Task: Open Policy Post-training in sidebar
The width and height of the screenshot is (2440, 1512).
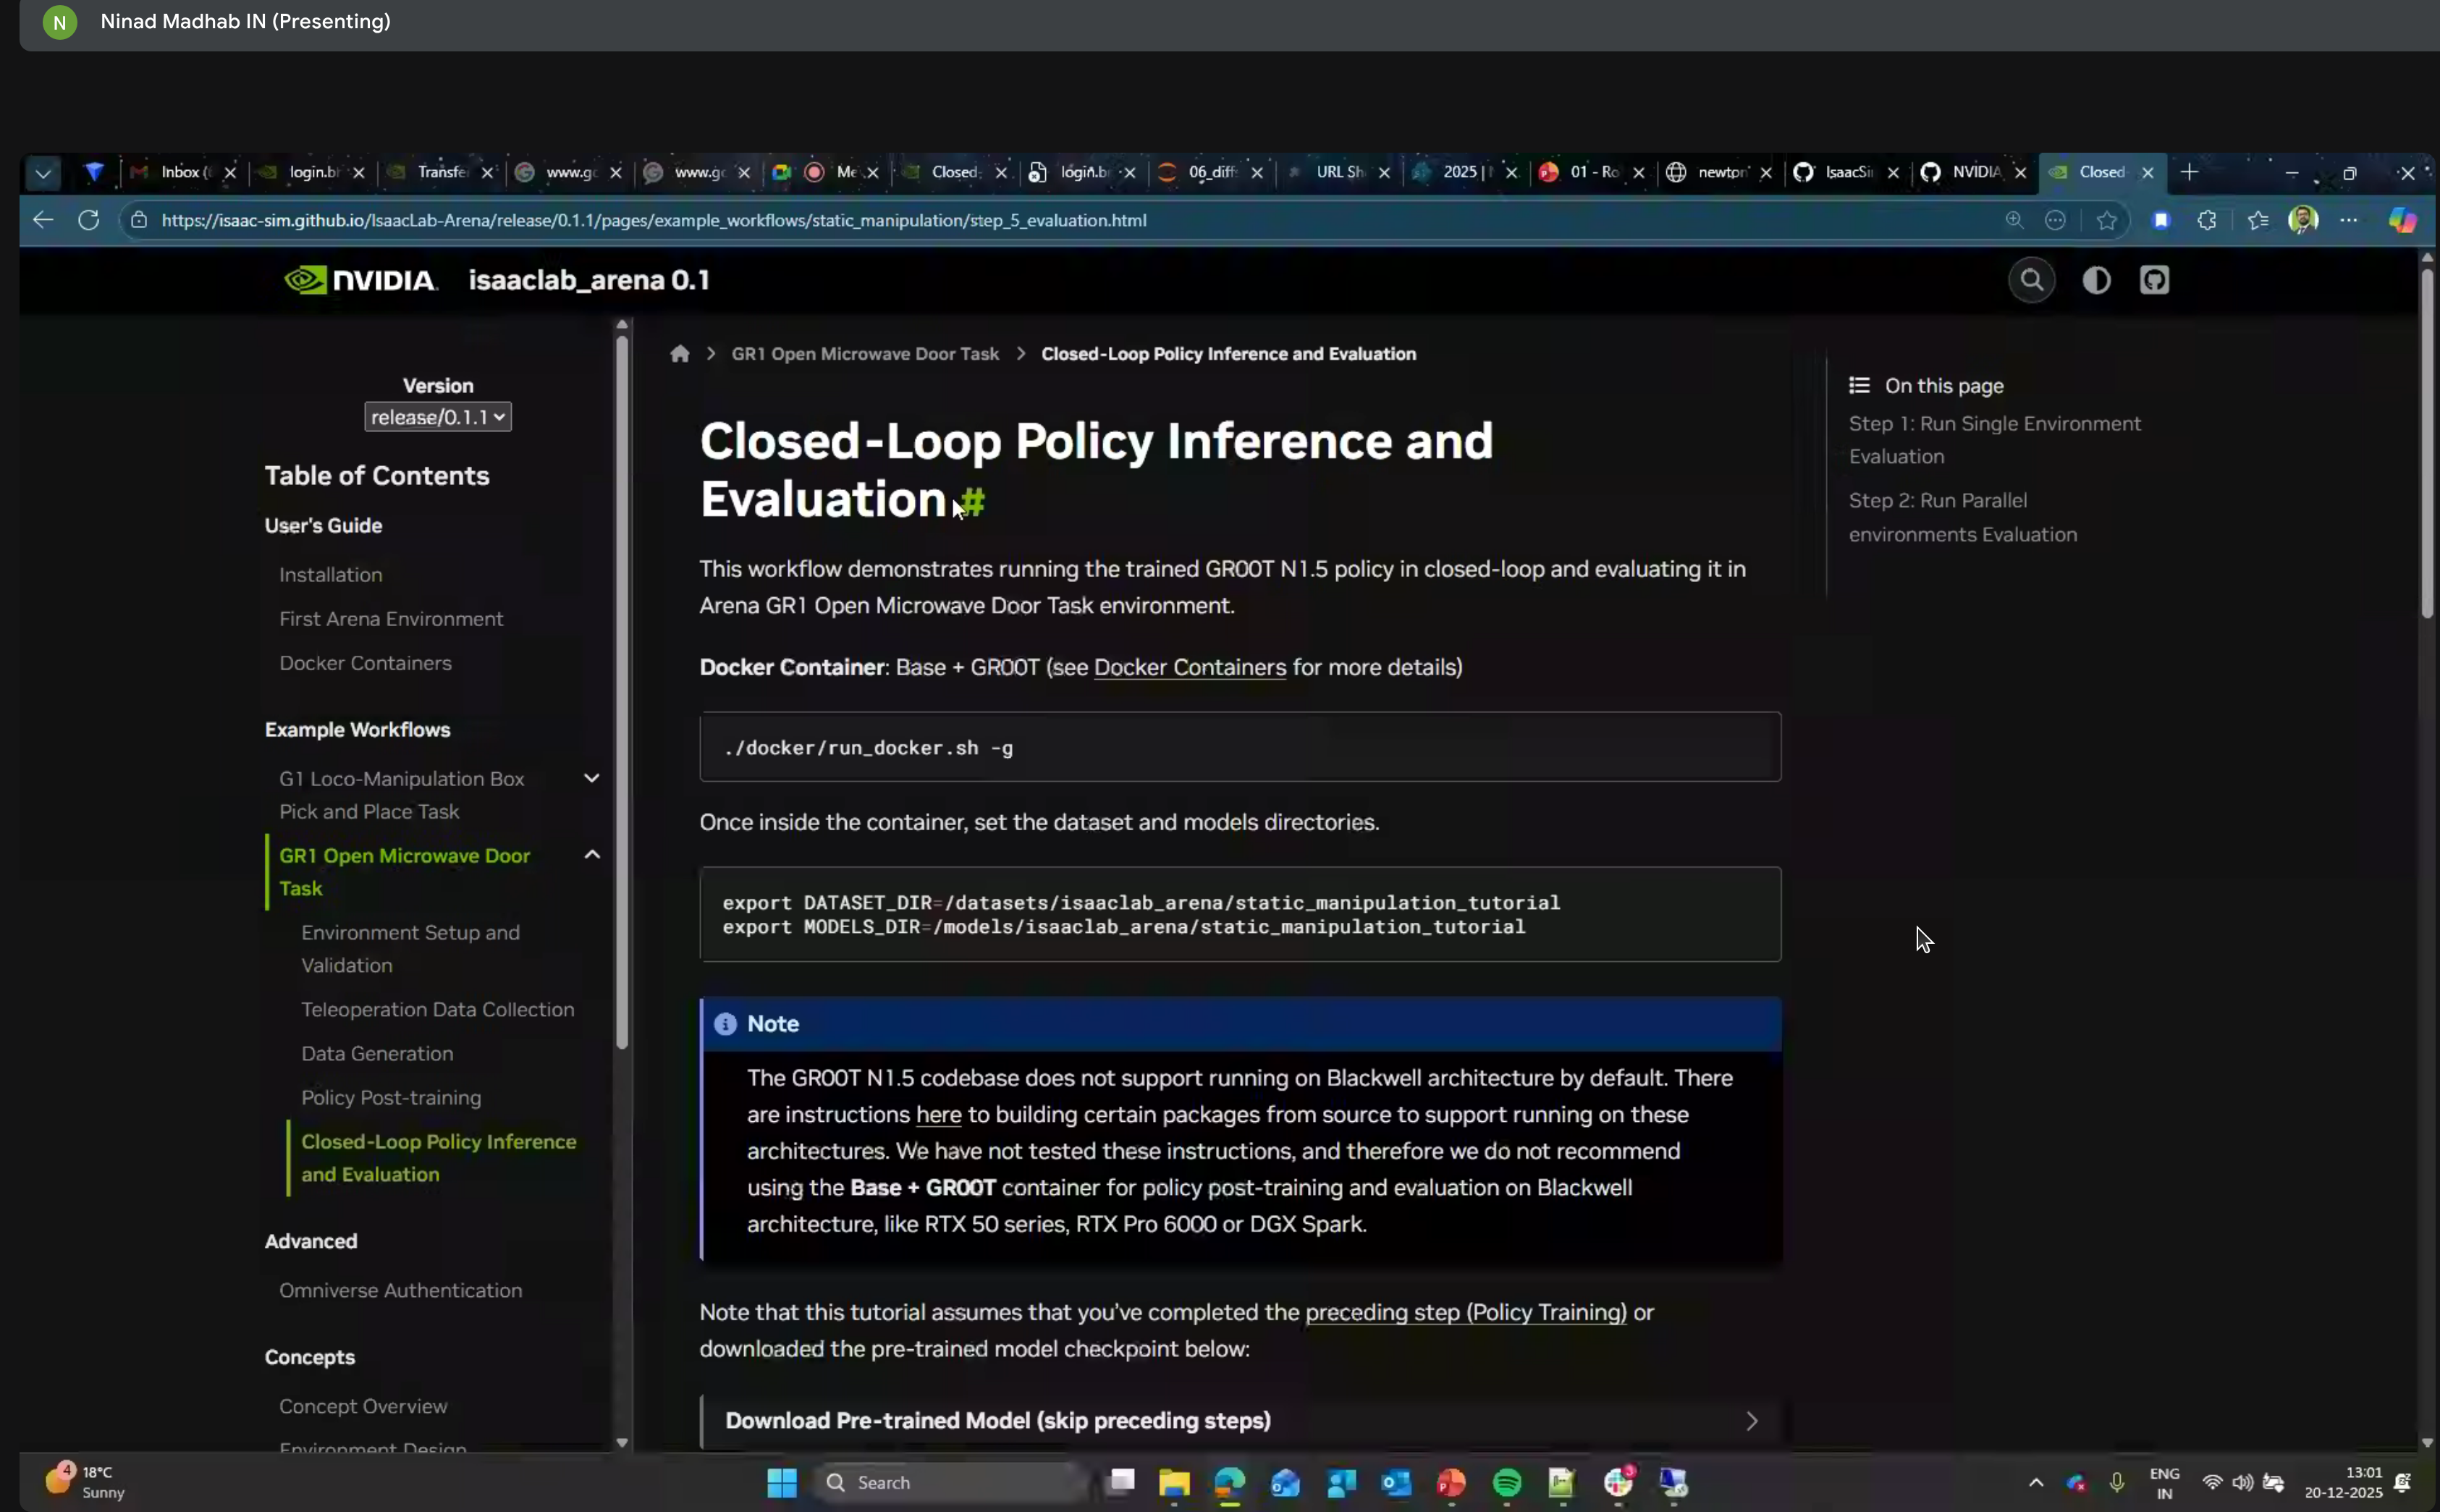Action: [391, 1097]
